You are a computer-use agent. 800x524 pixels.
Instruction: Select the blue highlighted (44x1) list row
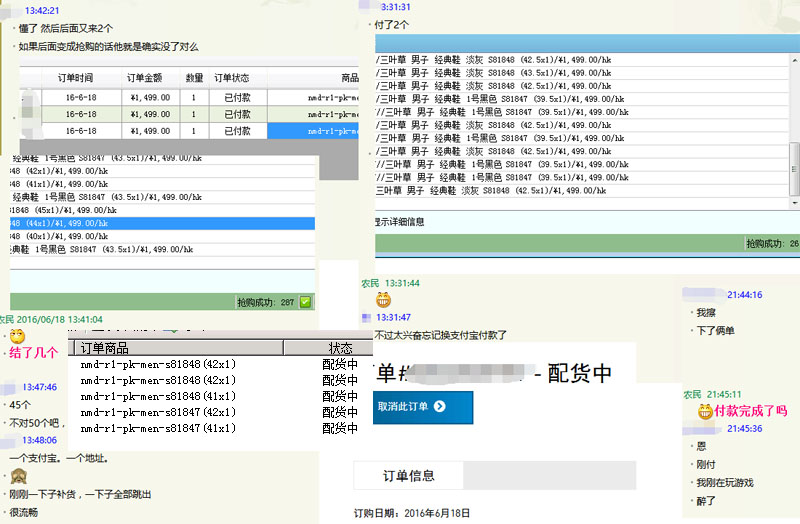[x=162, y=224]
